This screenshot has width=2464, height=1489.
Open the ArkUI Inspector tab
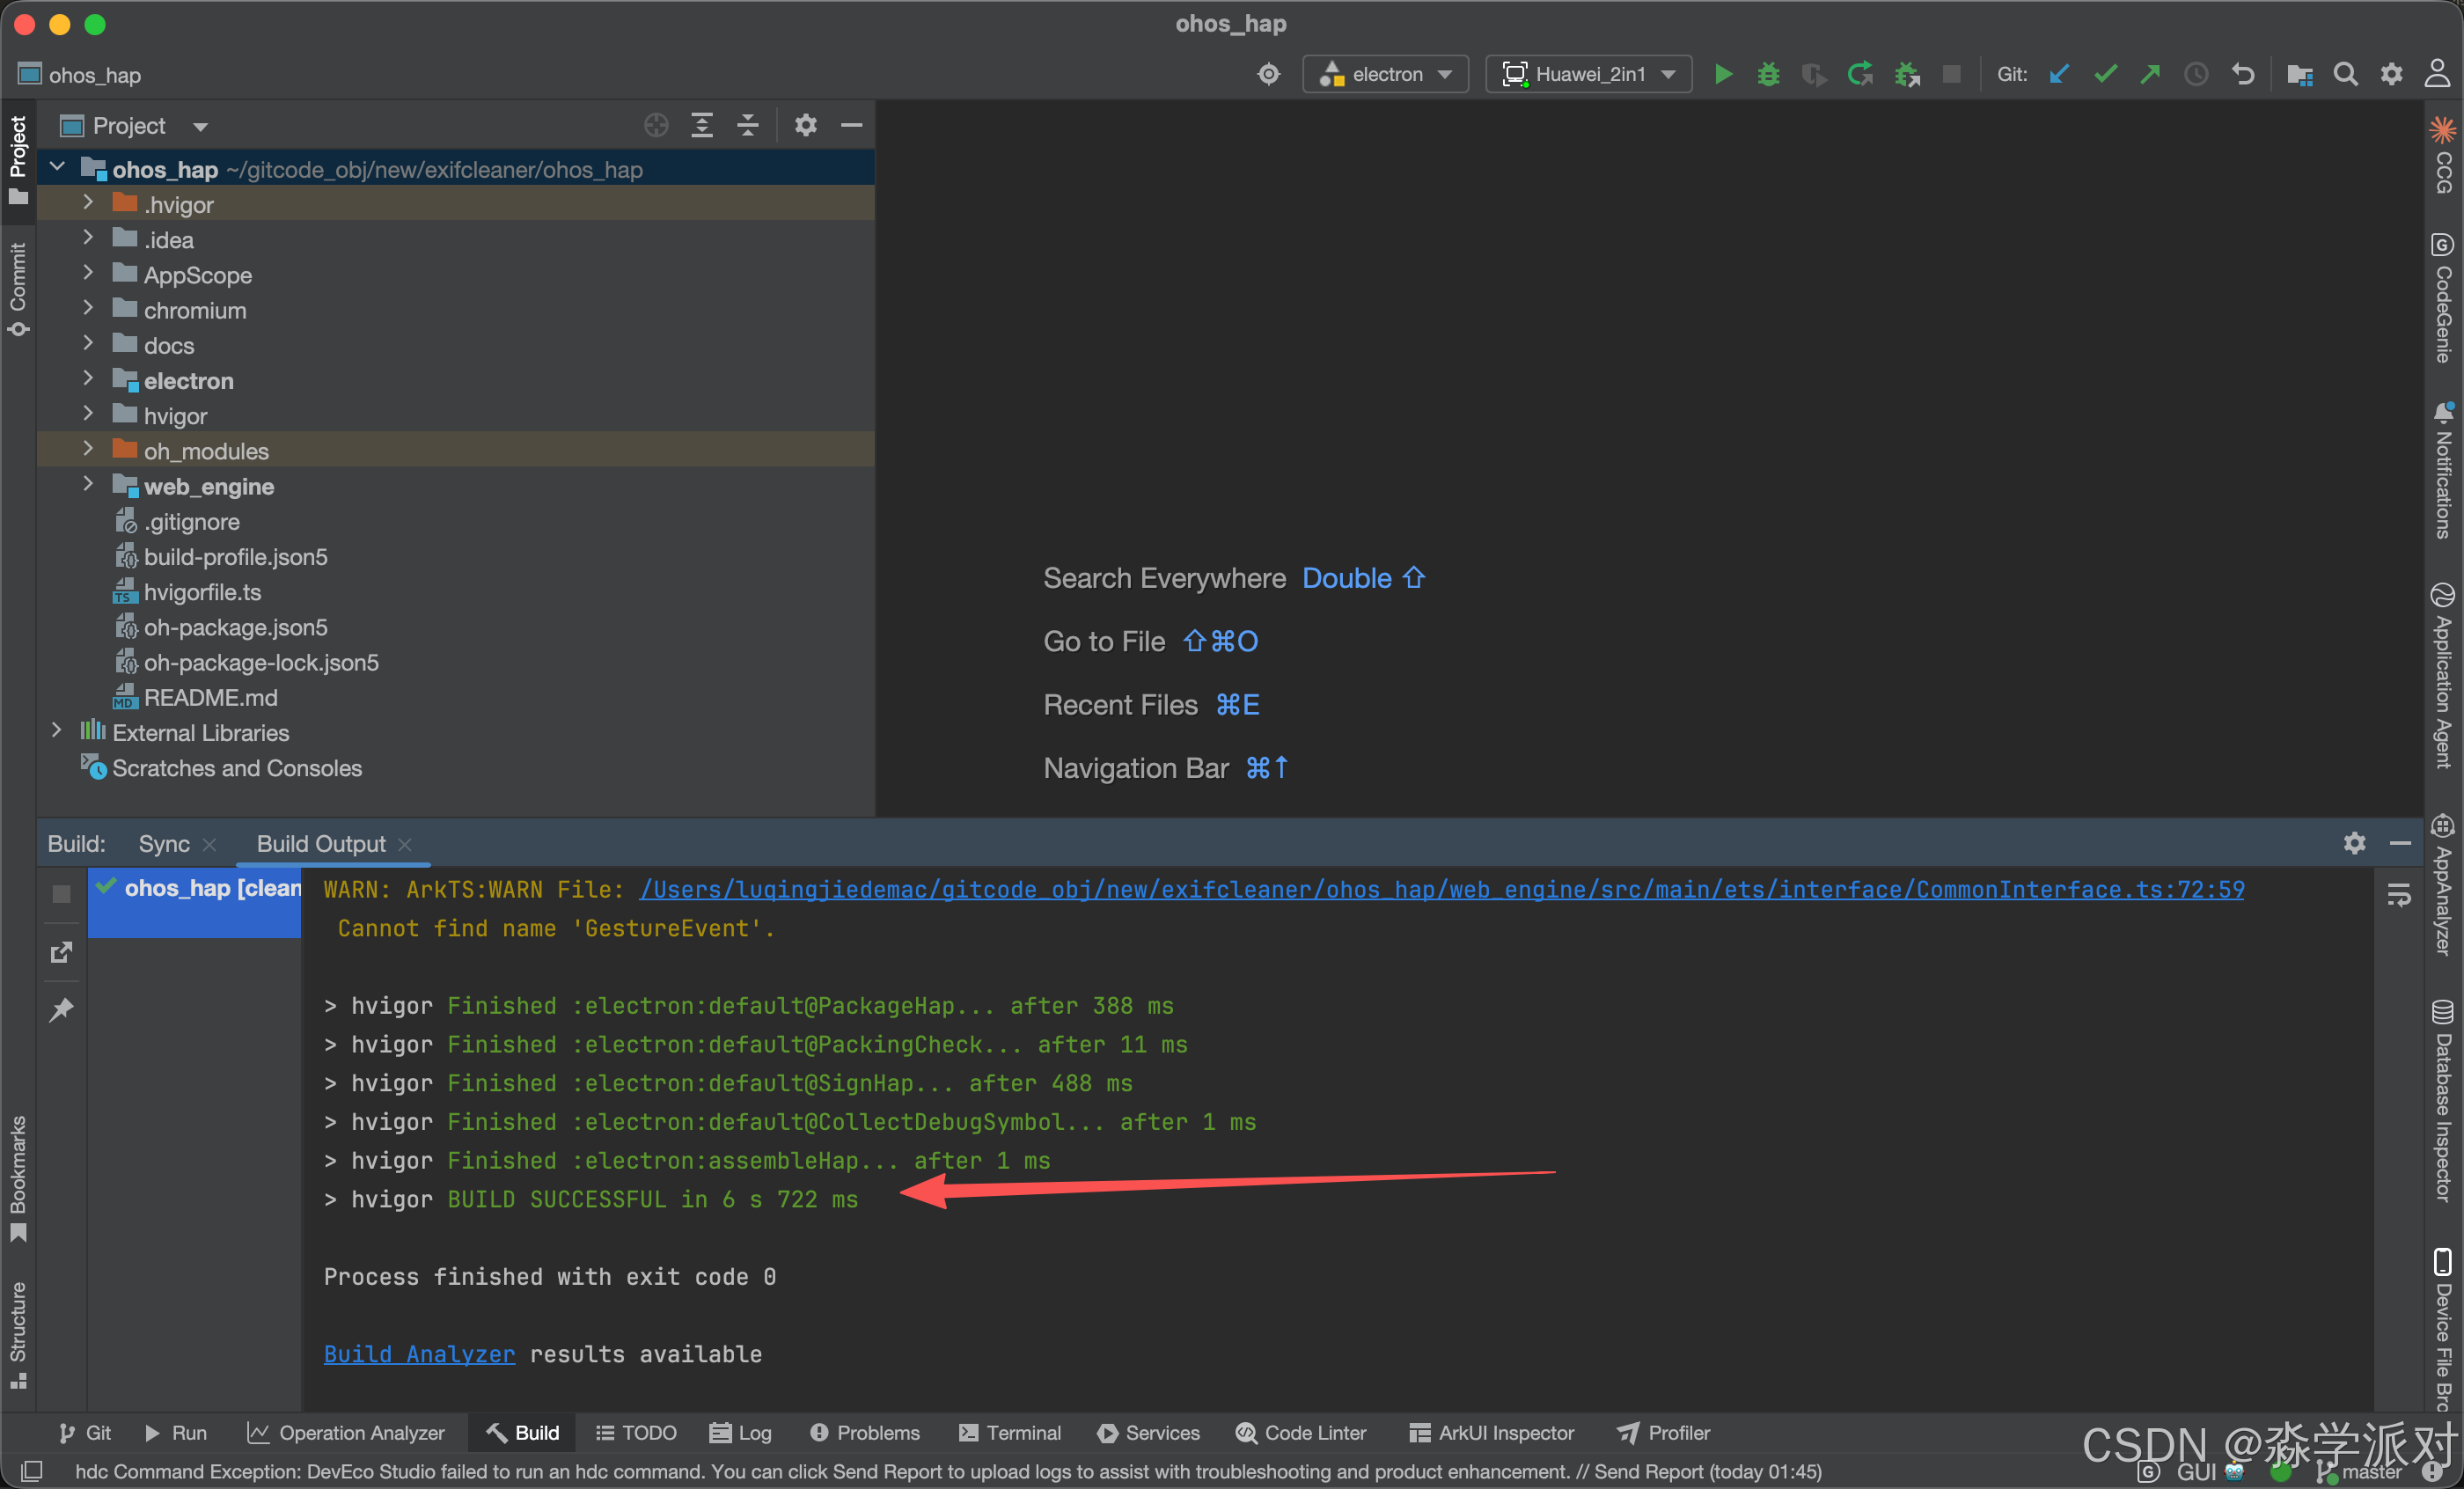tap(1491, 1432)
